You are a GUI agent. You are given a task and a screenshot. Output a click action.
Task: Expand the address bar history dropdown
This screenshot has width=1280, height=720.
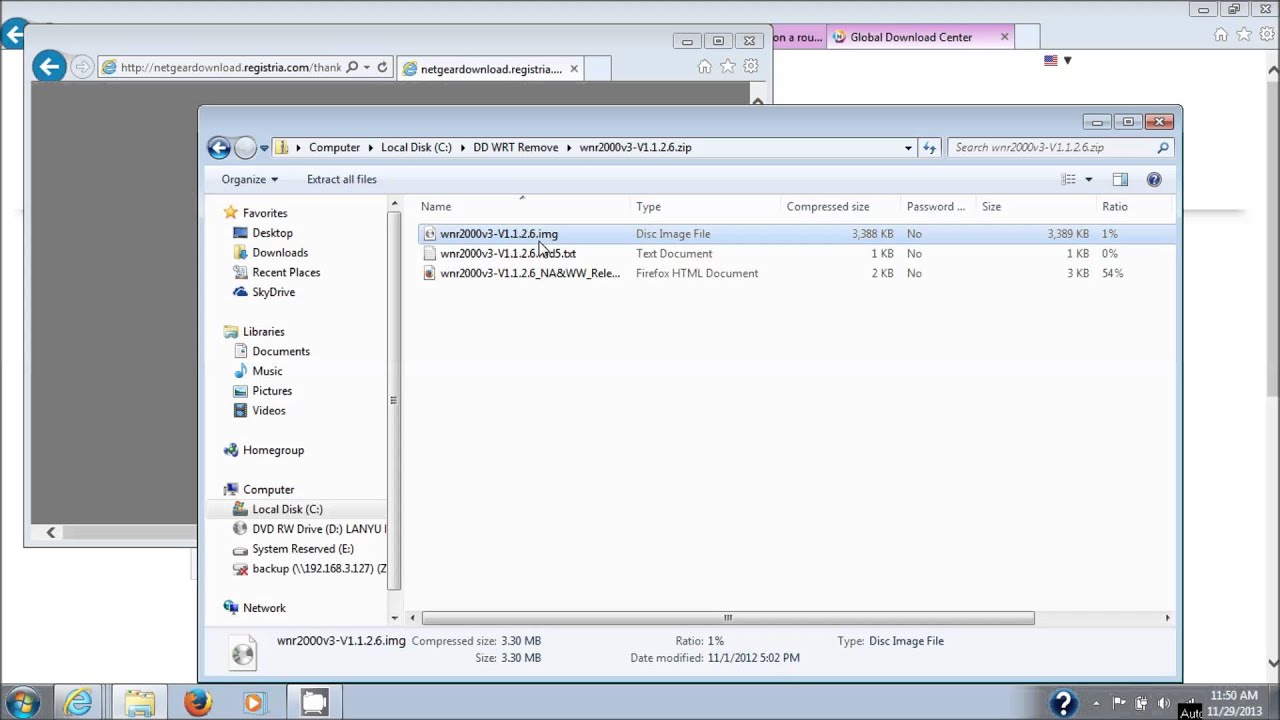tap(908, 148)
